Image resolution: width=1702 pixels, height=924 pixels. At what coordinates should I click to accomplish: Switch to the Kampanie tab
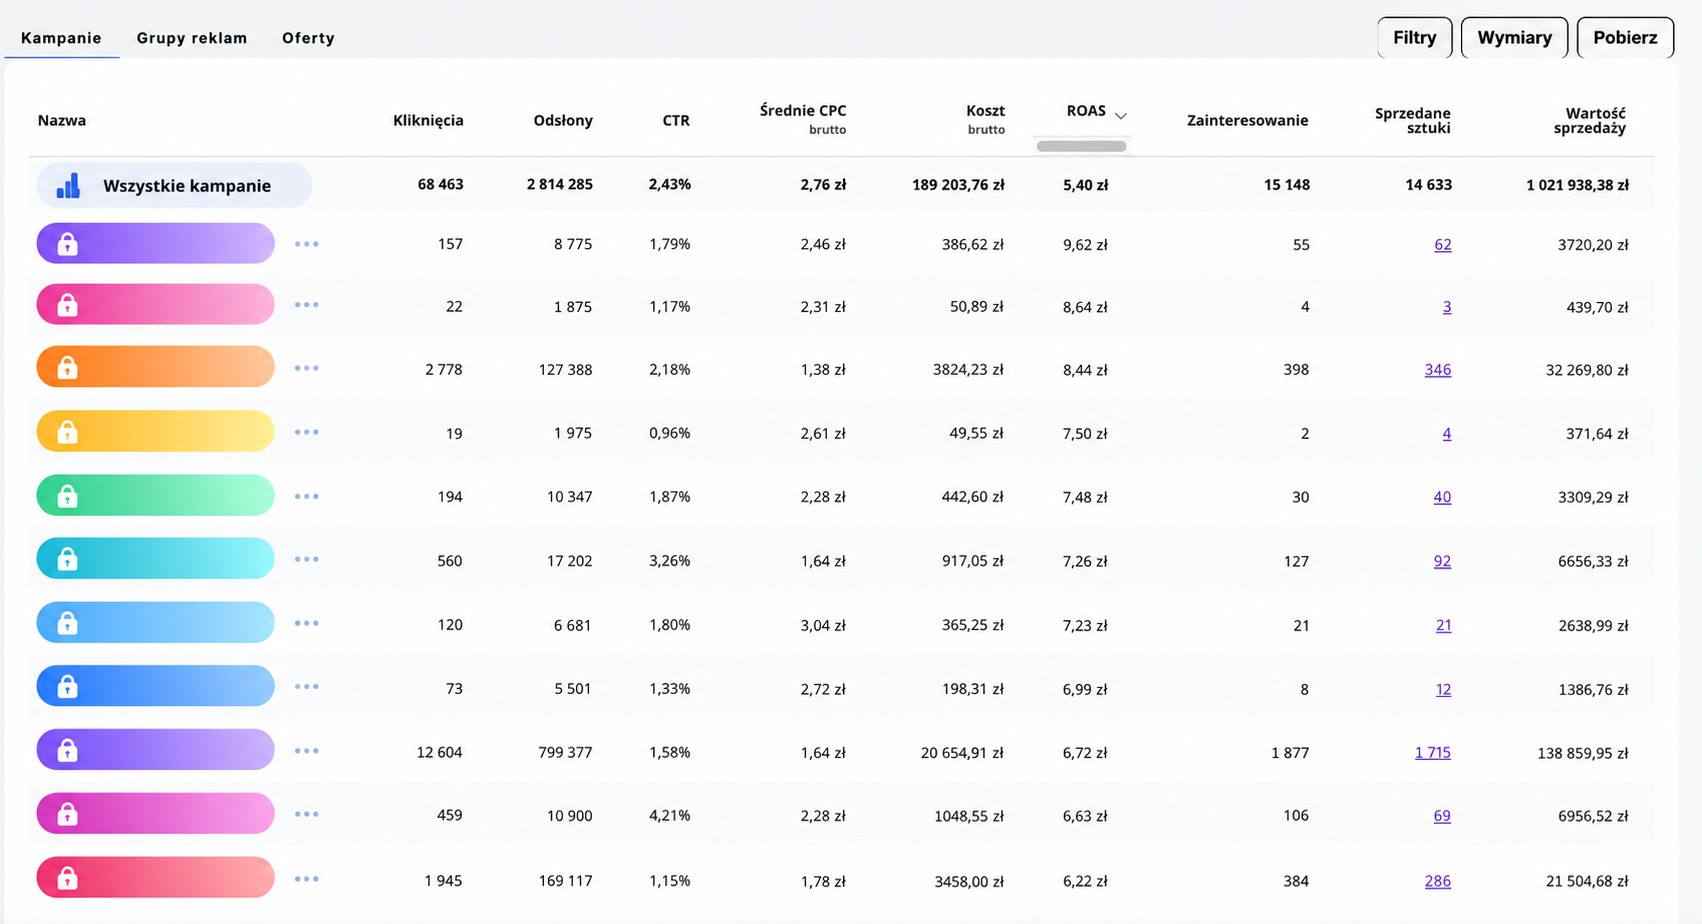pos(61,38)
